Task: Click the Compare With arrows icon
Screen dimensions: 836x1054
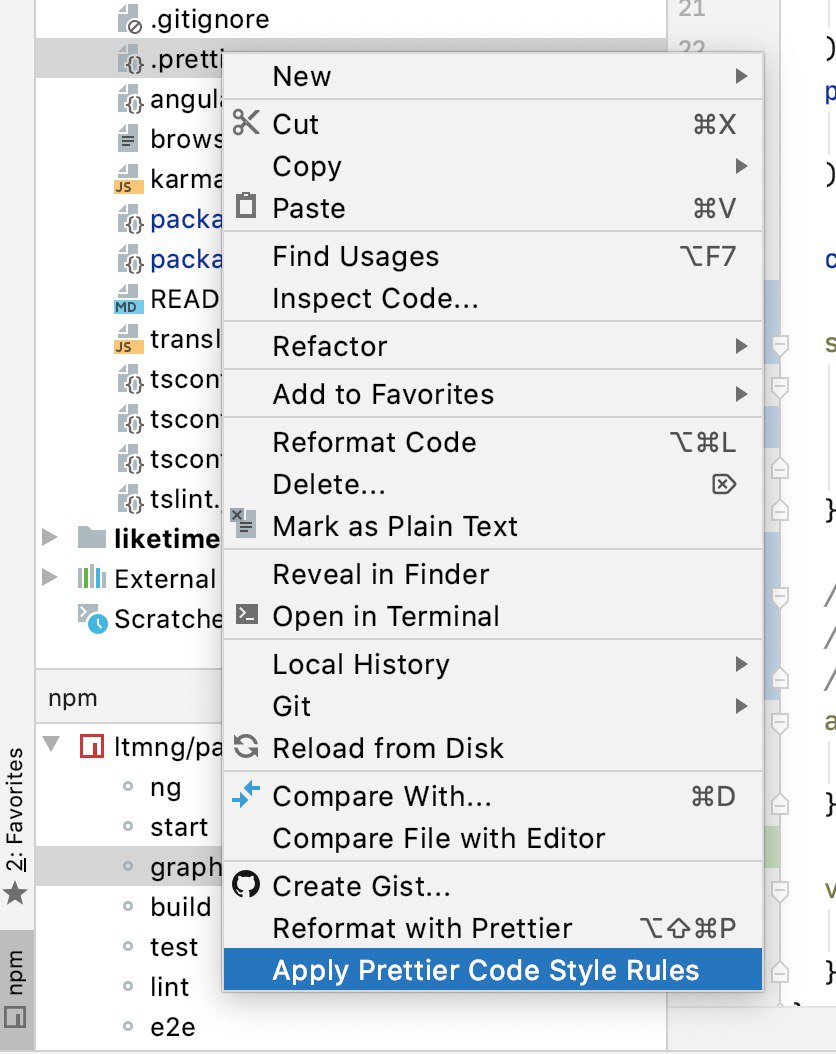Action: point(246,794)
